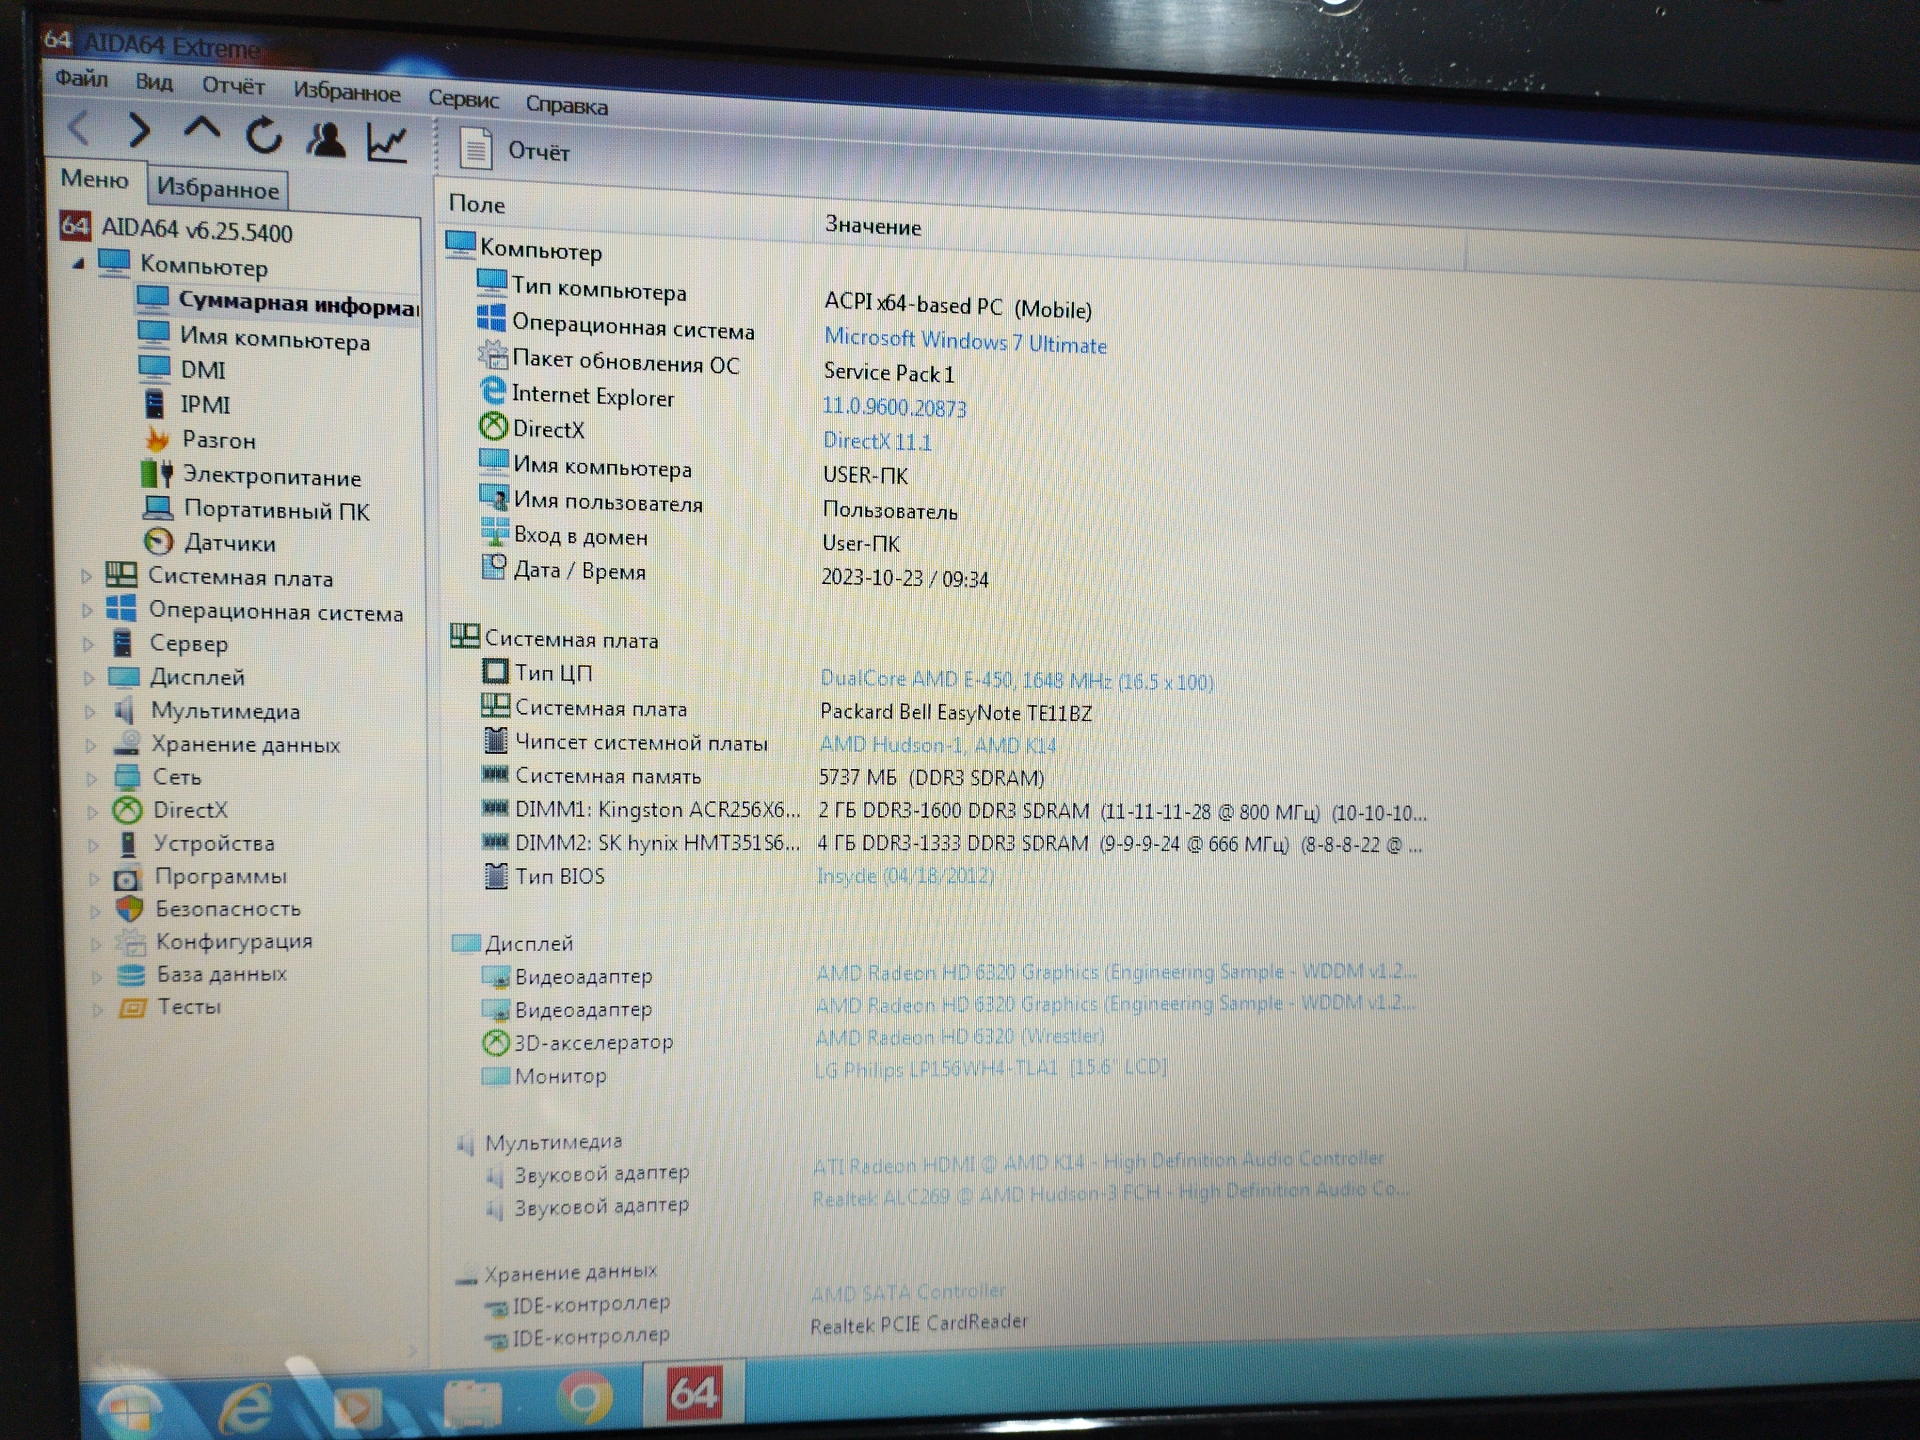1920x1440 pixels.
Task: Expand the Дисплей tree node
Action: pyautogui.click(x=89, y=678)
